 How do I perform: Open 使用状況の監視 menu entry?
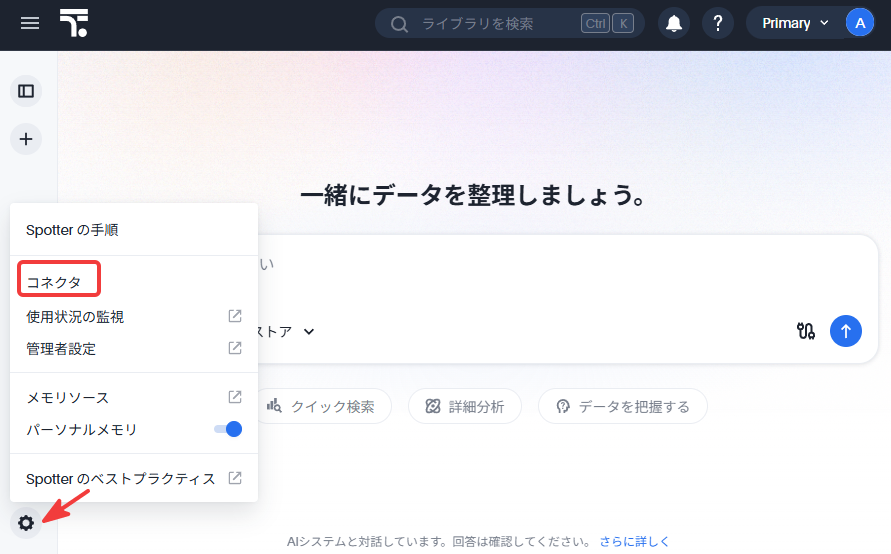(134, 316)
